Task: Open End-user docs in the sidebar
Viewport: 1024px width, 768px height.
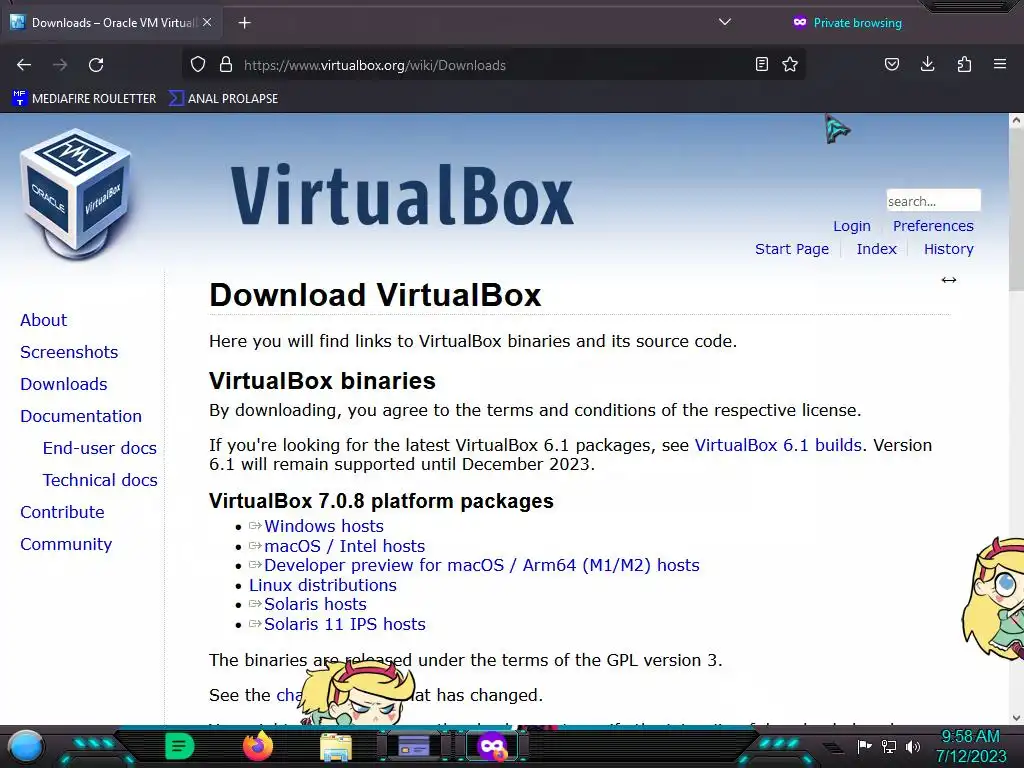Action: coord(100,448)
